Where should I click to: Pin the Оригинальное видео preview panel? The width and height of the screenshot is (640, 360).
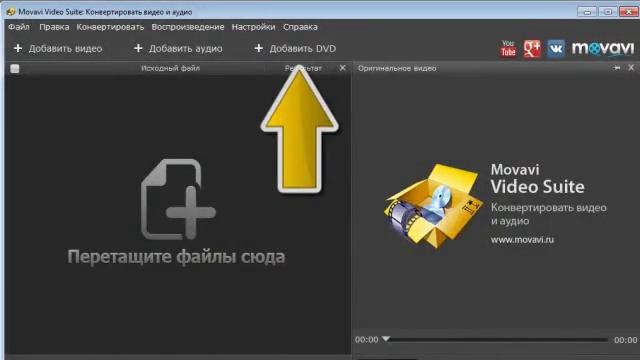pyautogui.click(x=617, y=68)
